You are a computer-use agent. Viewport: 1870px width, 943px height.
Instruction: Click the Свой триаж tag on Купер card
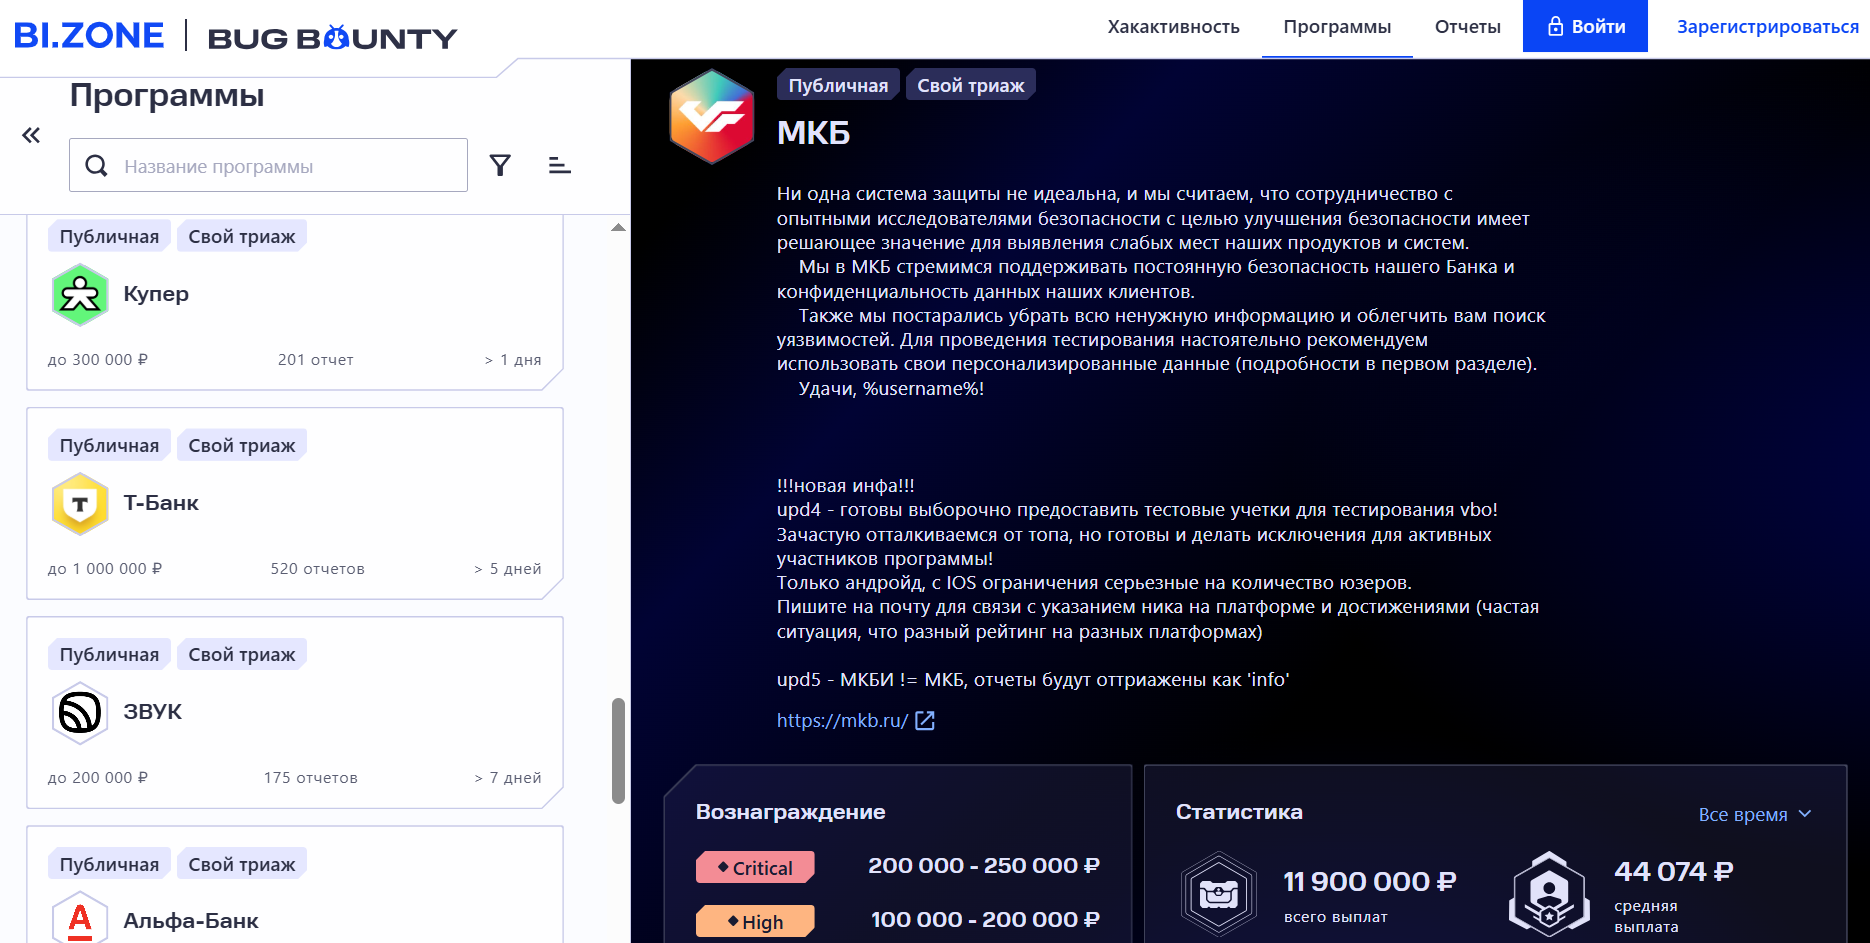242,237
